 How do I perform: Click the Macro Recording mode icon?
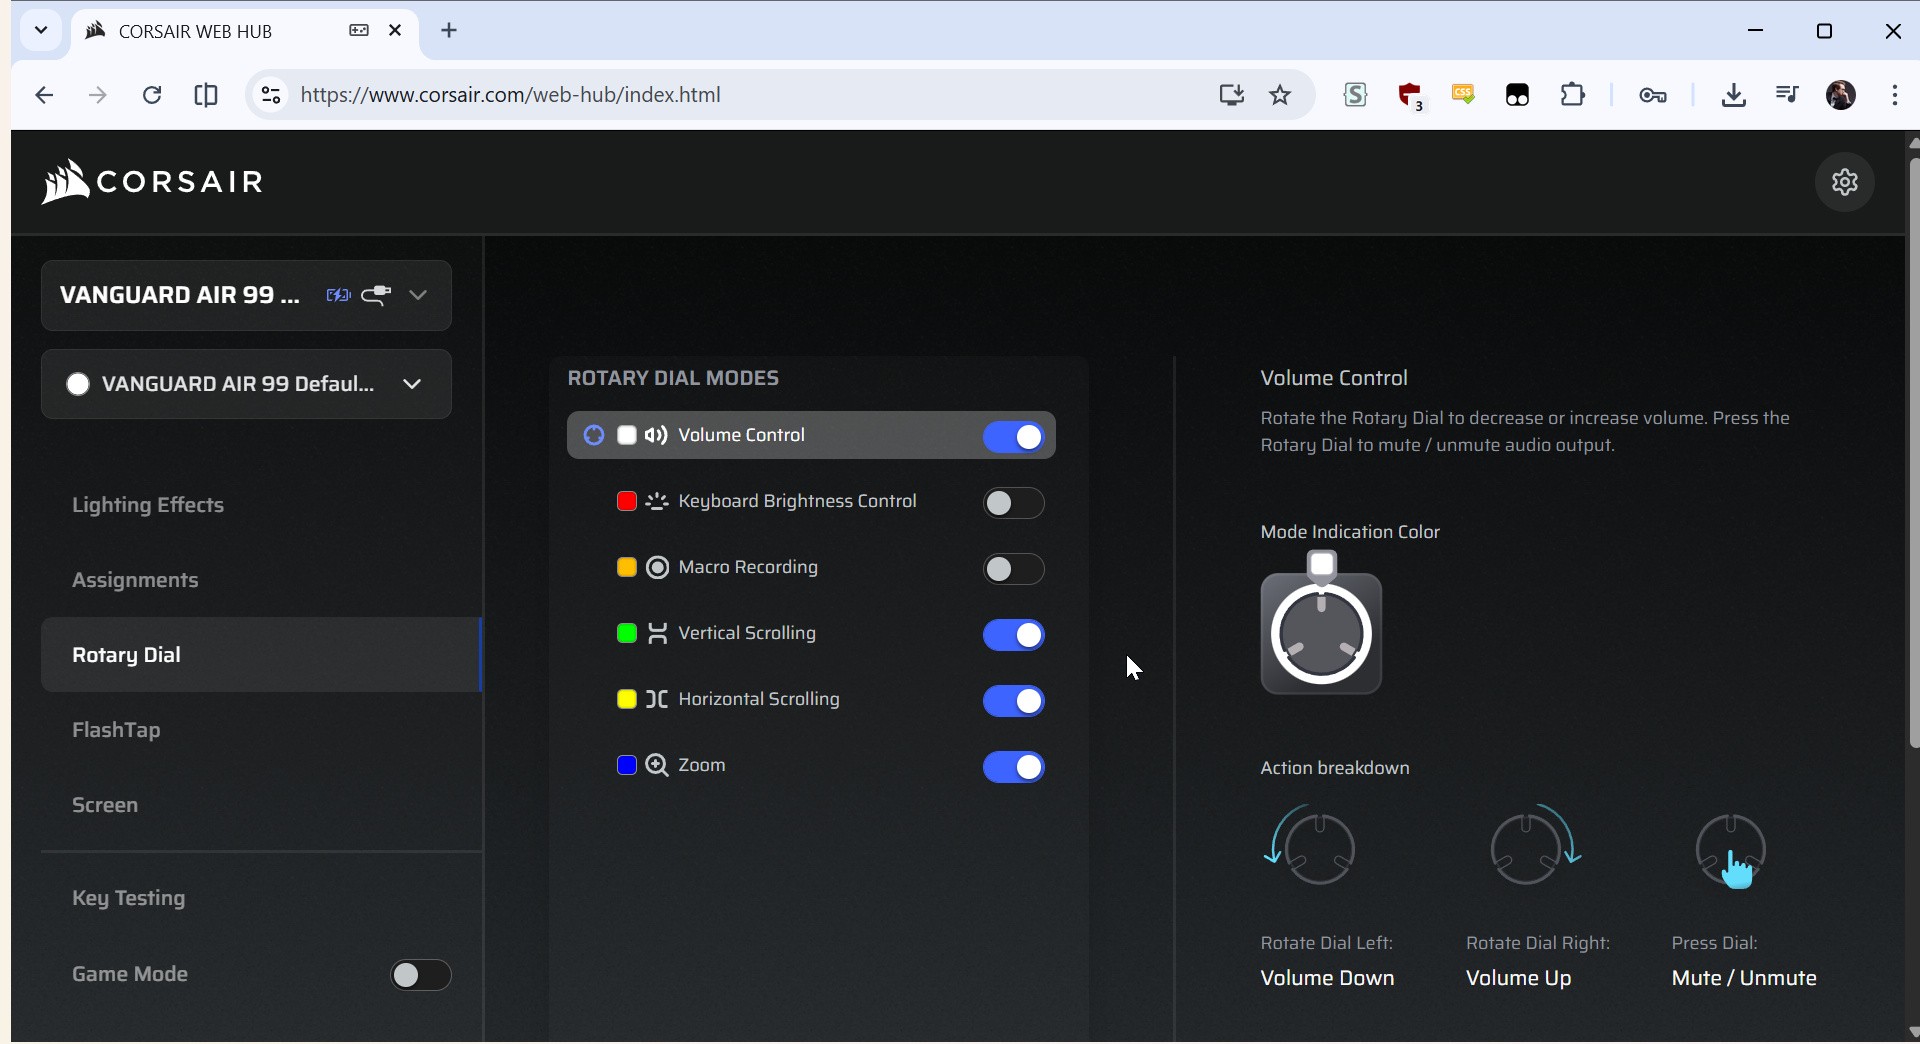657,568
